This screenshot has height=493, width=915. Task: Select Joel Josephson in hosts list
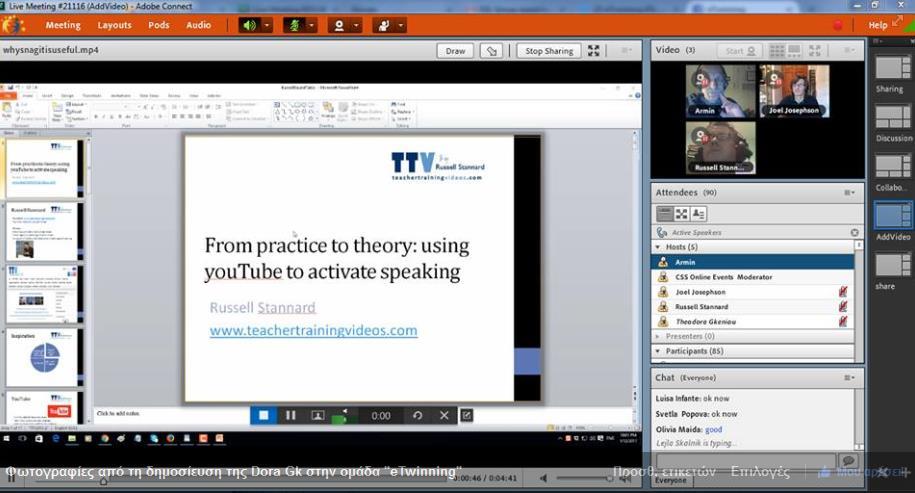pyautogui.click(x=753, y=292)
